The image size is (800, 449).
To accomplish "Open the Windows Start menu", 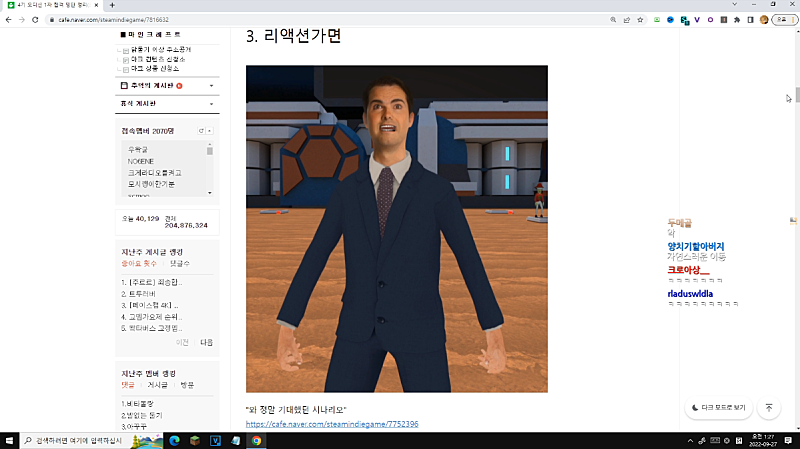I will (9, 440).
